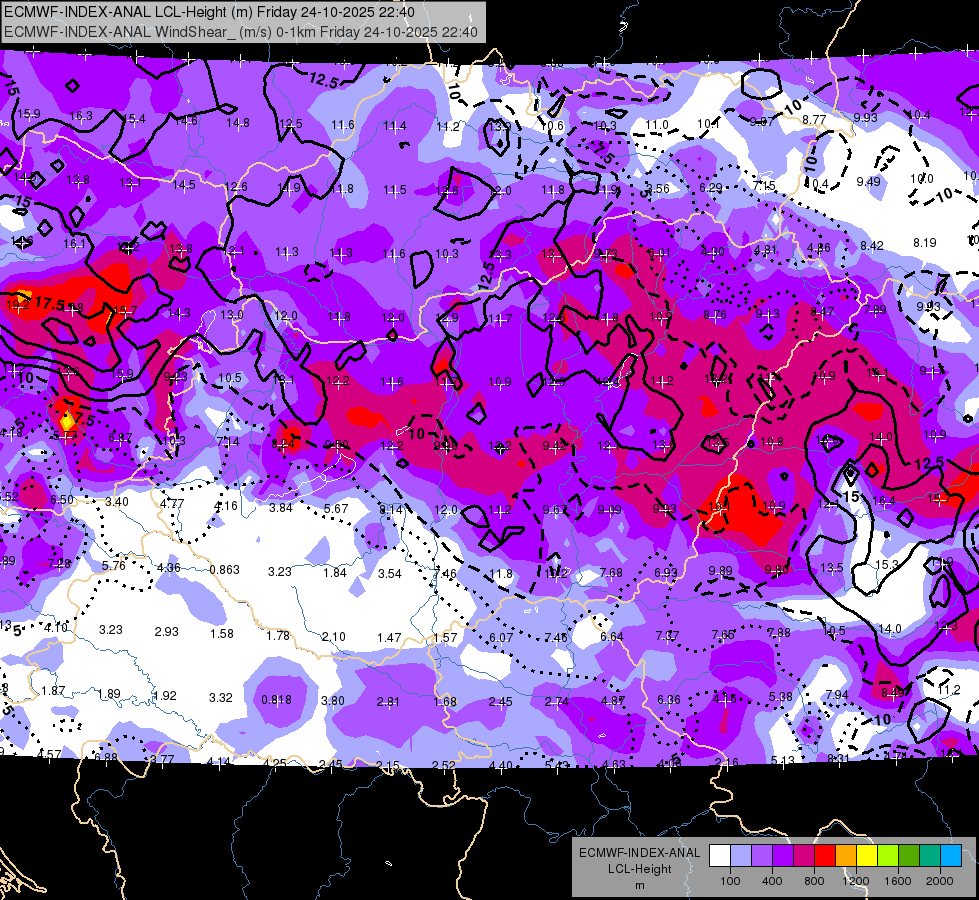
Task: Select the teal legend color swatch
Action: coord(930,855)
